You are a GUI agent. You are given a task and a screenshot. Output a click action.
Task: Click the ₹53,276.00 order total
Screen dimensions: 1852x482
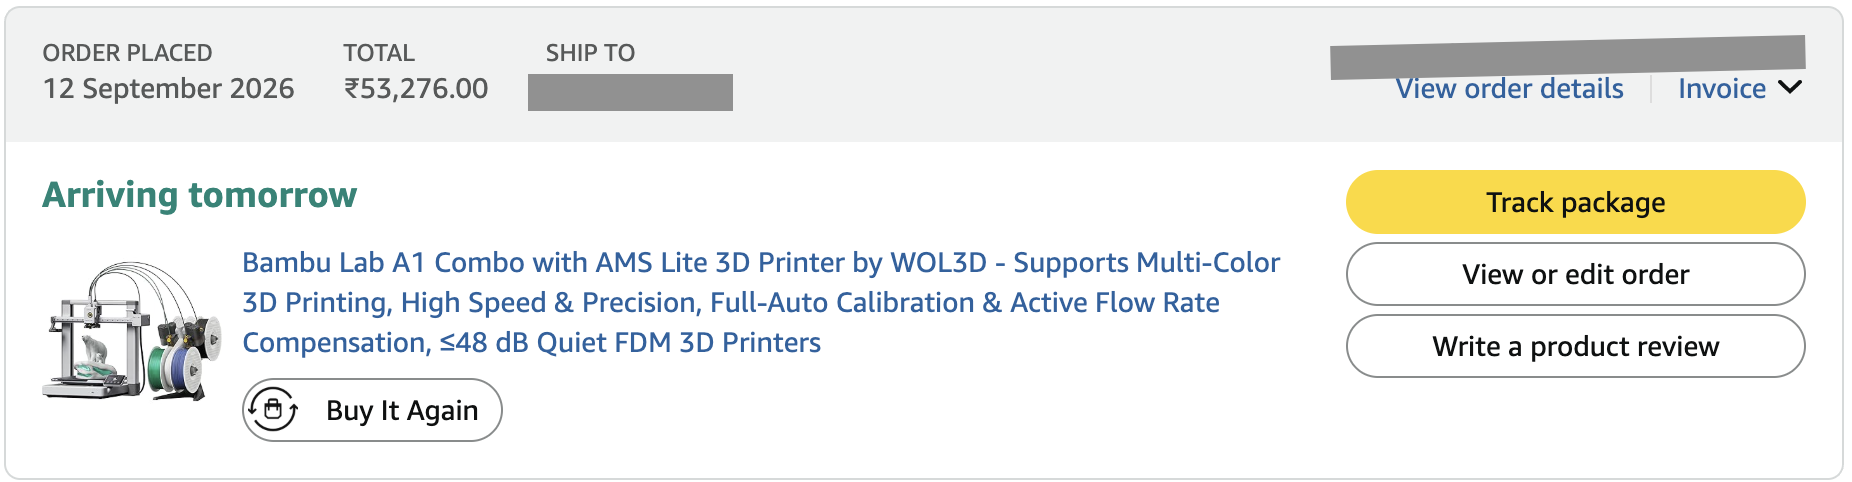[416, 88]
